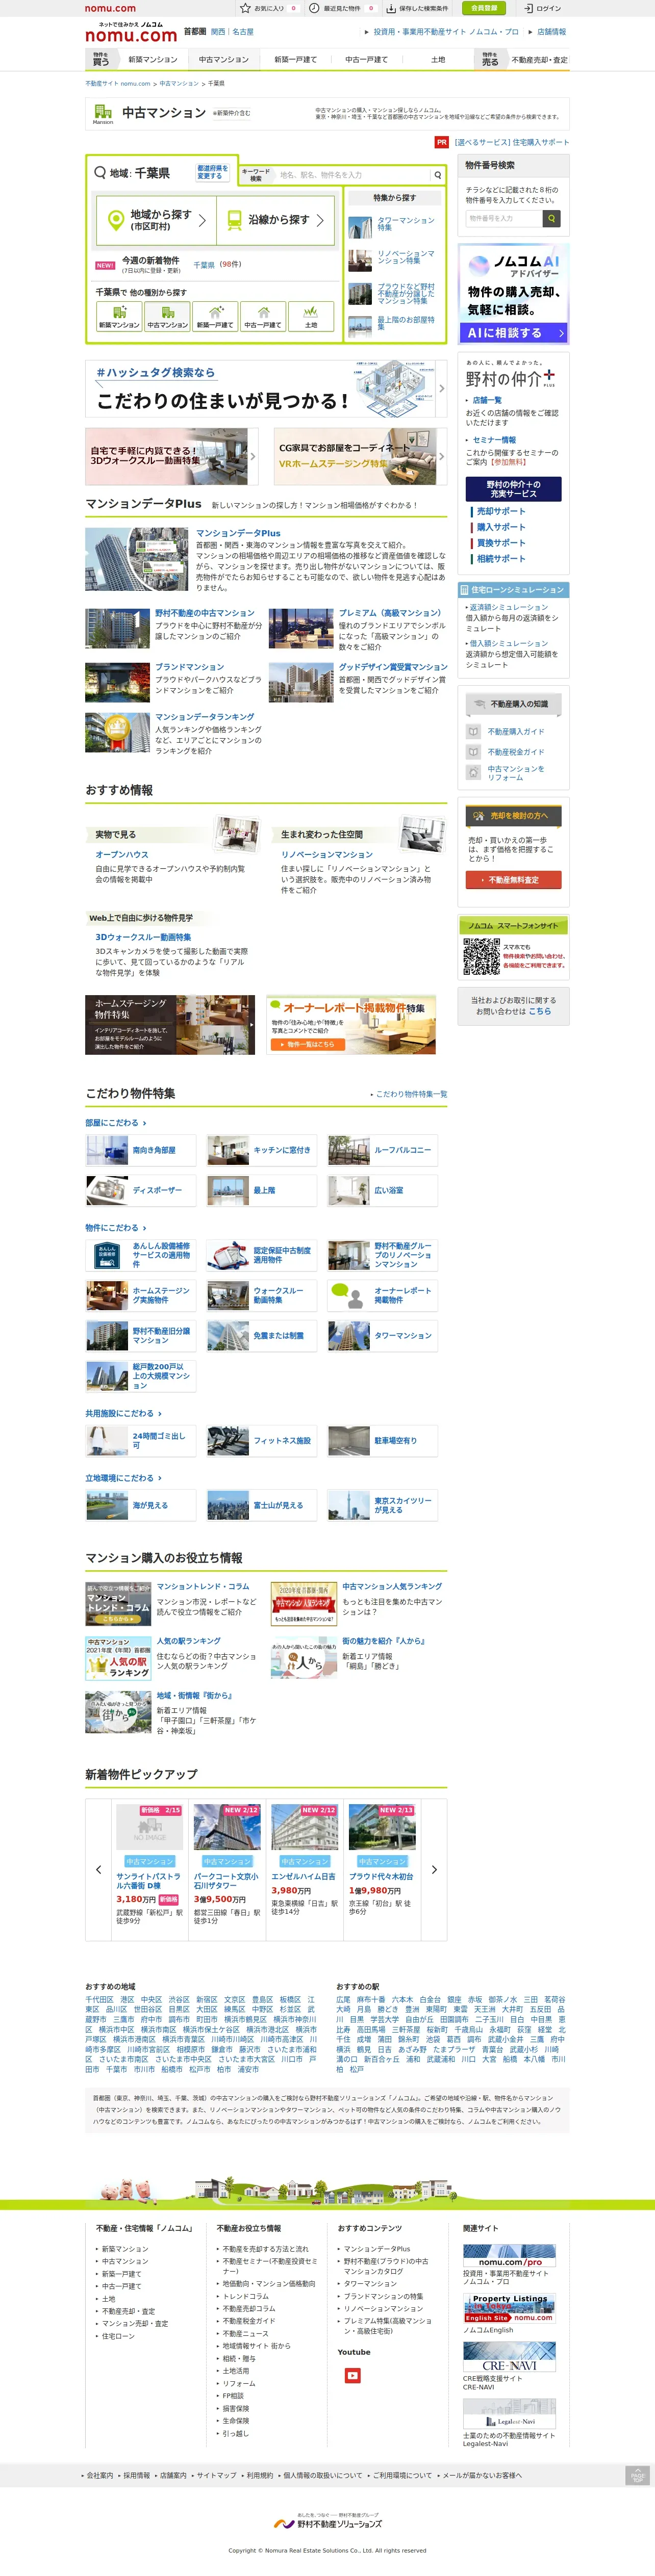Open あんしん設備補修サービス badge item

(140, 1255)
